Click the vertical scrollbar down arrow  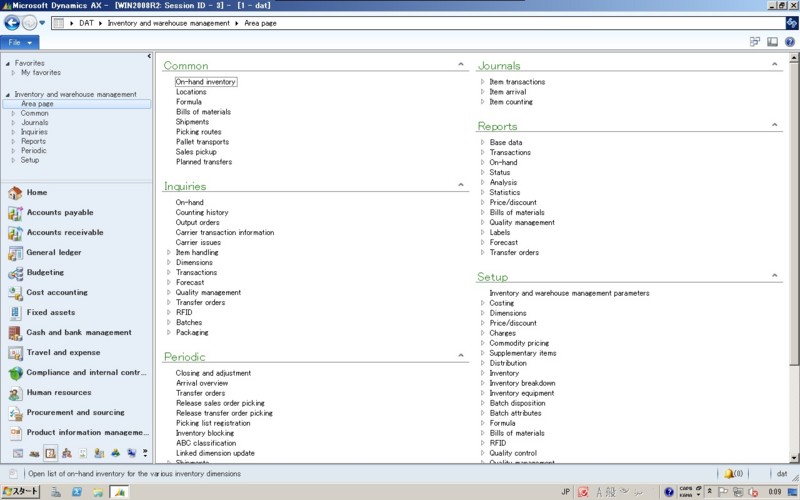pos(793,458)
